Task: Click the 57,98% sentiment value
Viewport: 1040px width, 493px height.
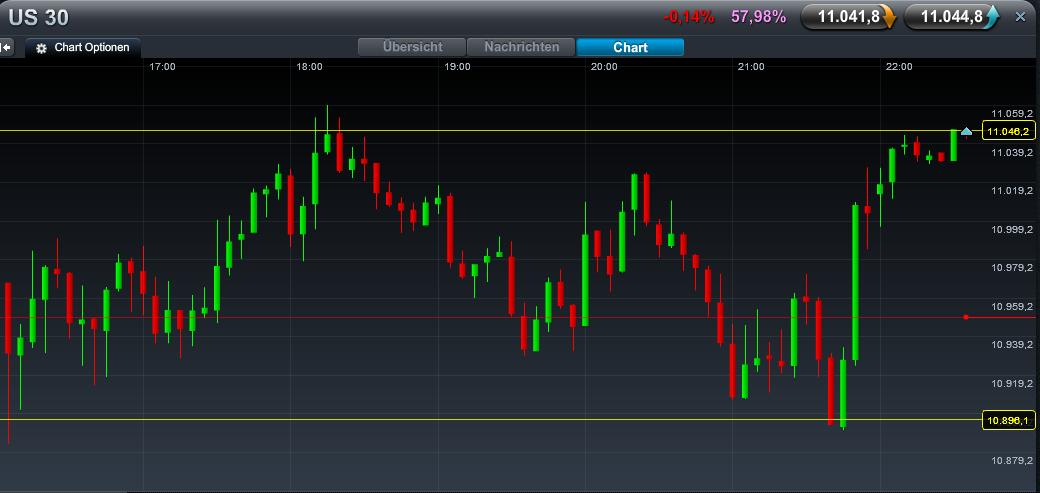Action: (x=759, y=17)
